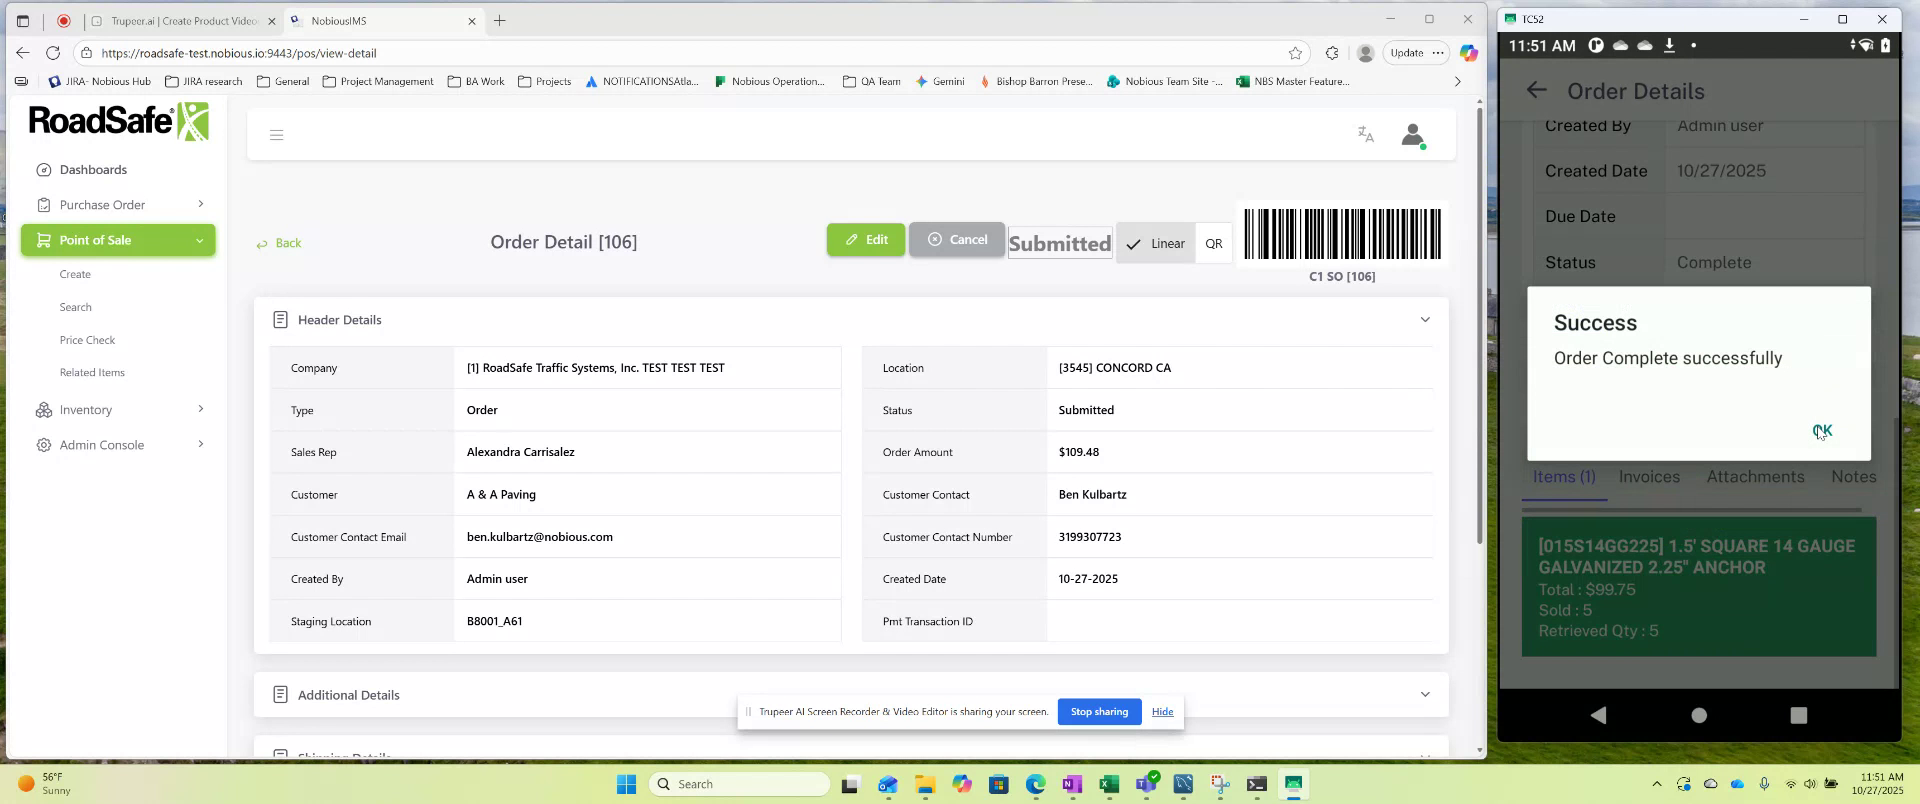This screenshot has height=804, width=1920.
Task: Open Task View from taskbar
Action: point(850,784)
